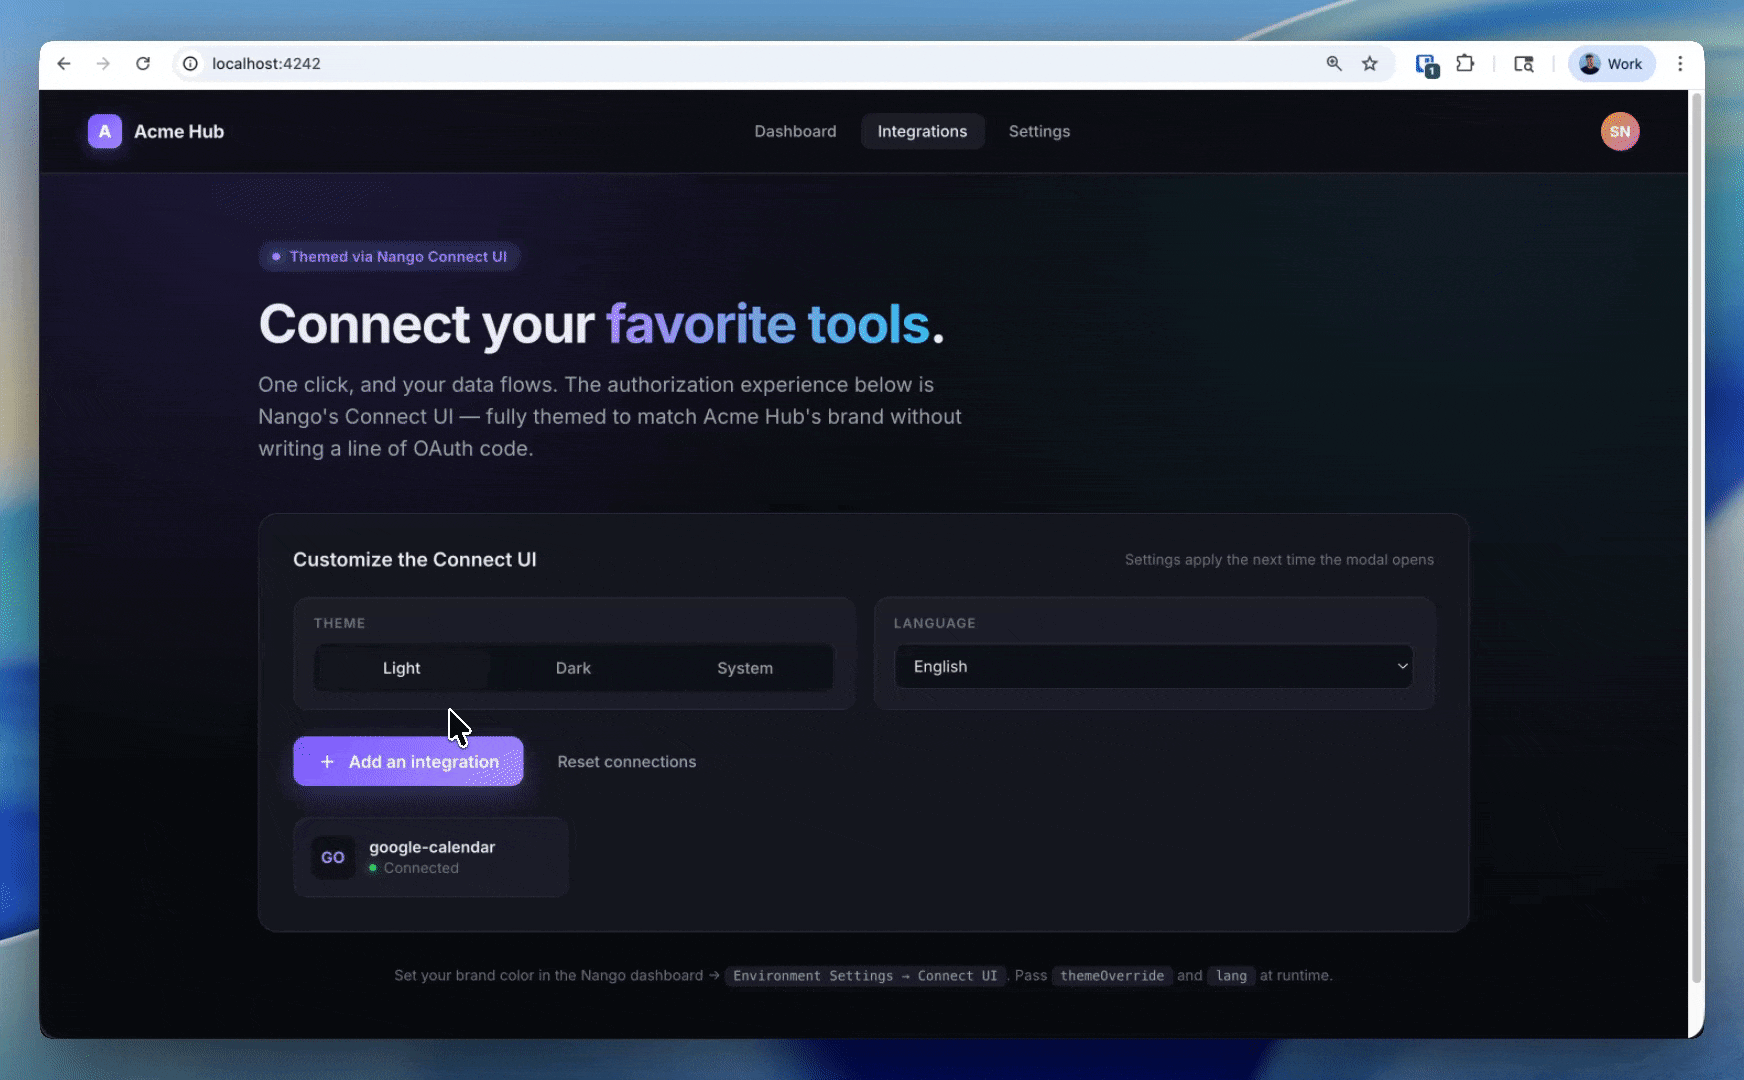This screenshot has width=1744, height=1080.
Task: Click the page vertical scrollbar
Action: pyautogui.click(x=1695, y=540)
